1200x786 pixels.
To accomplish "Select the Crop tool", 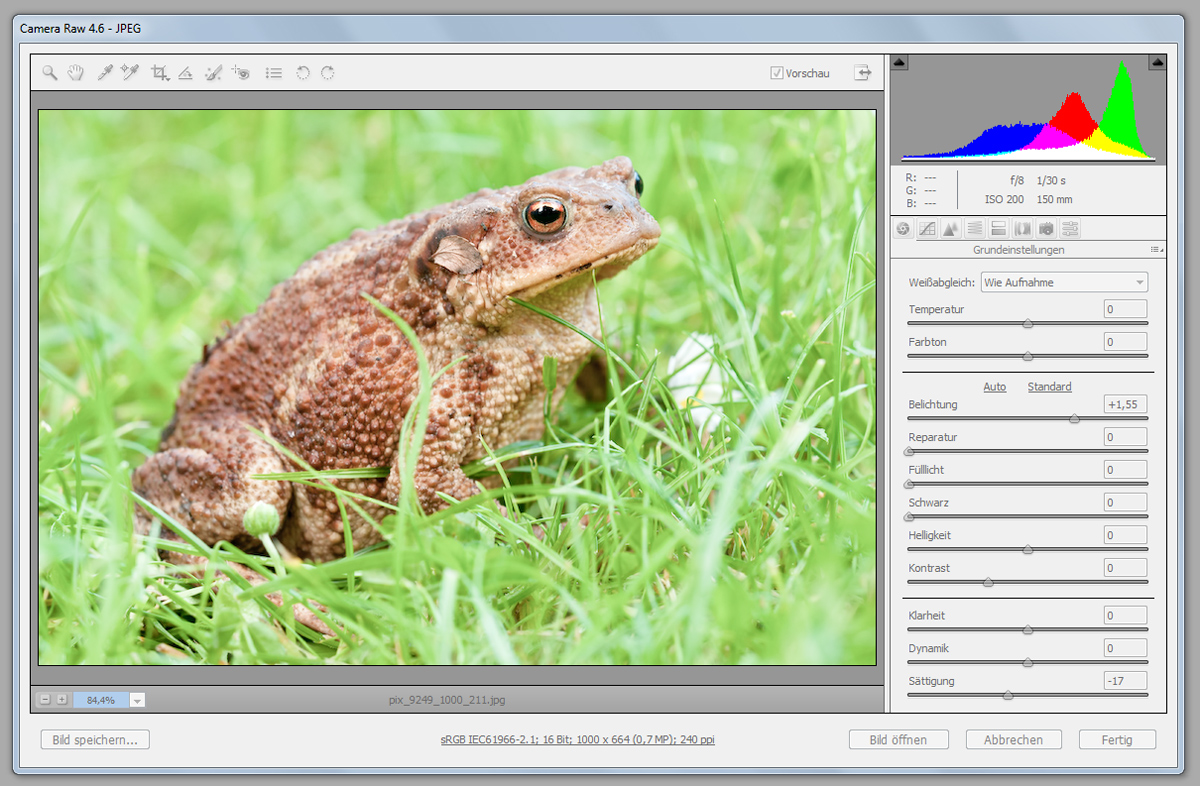I will (x=159, y=73).
